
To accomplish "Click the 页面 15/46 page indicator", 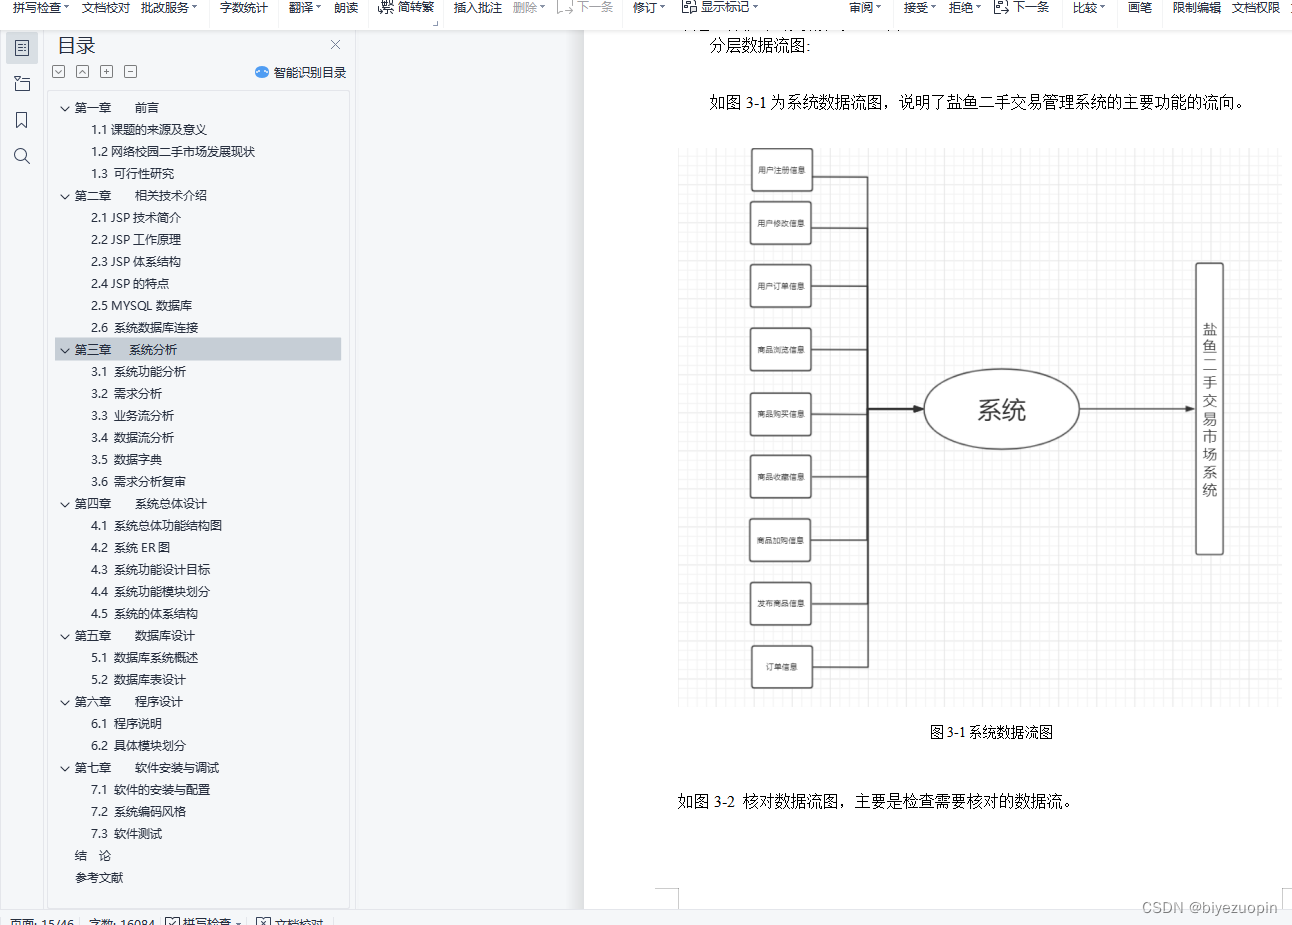I will click(x=42, y=921).
